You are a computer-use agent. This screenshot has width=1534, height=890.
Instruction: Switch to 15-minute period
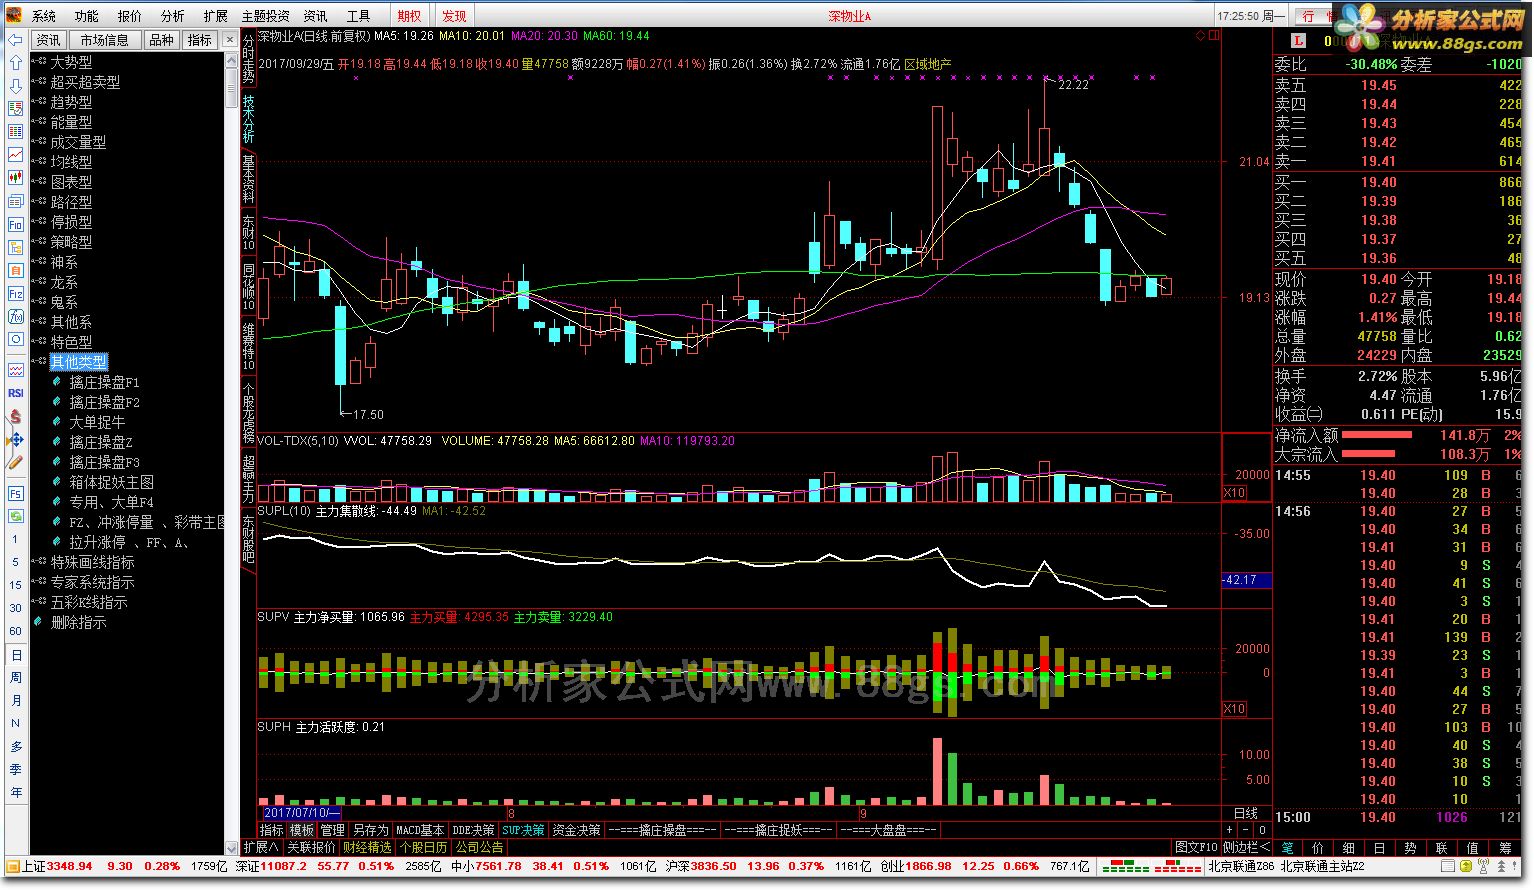pos(15,585)
